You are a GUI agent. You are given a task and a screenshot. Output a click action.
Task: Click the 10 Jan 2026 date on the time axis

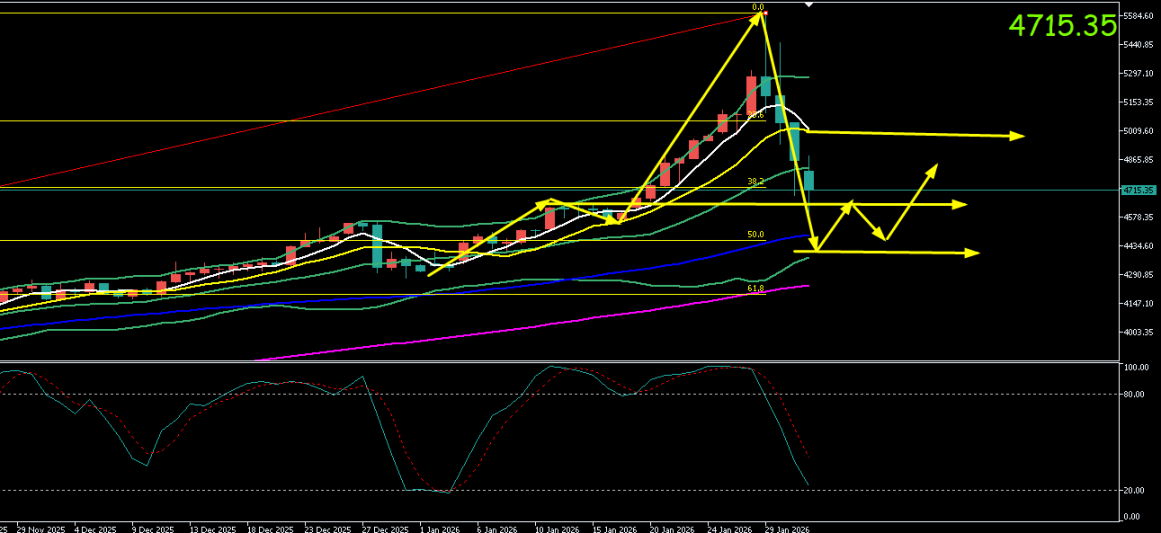pos(556,529)
